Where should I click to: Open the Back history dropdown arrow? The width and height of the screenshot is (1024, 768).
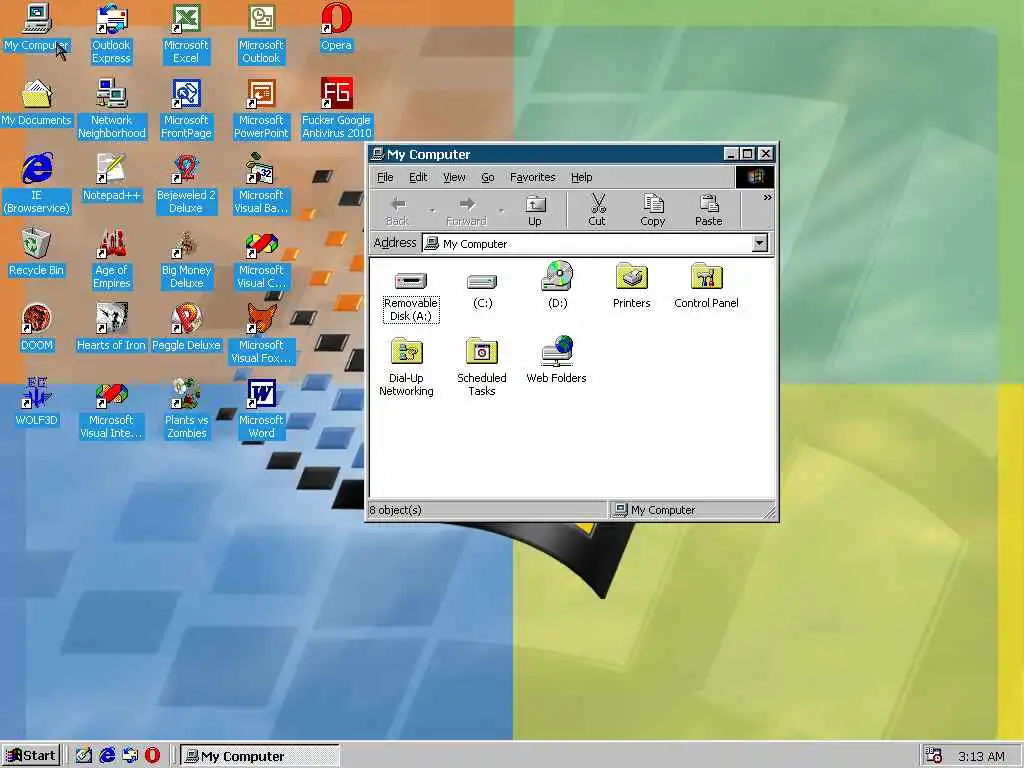coord(432,210)
